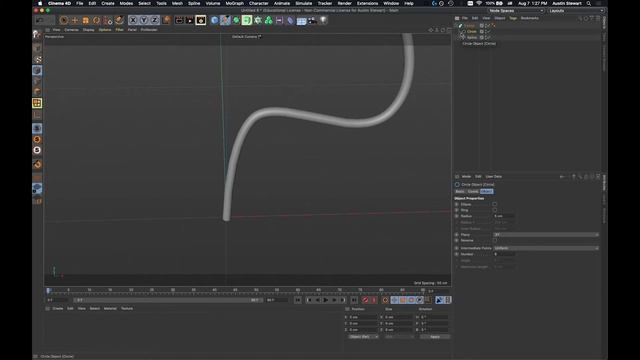
Task: Click Record Active Objects button
Action: [365, 300]
